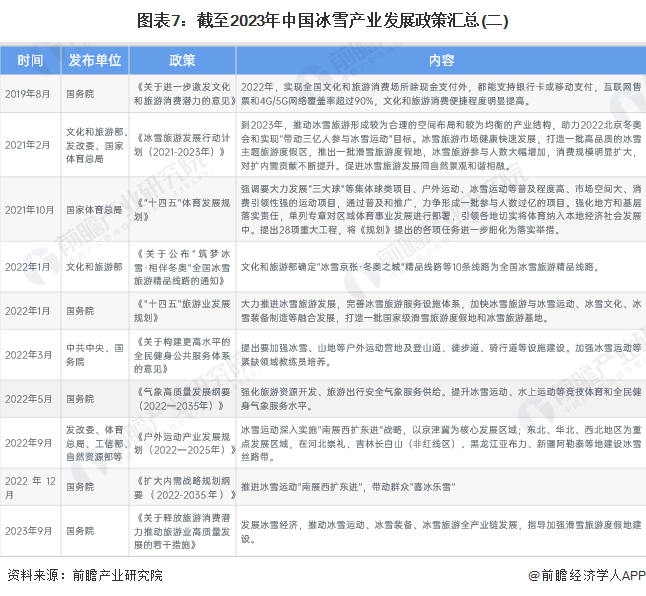Click the @前瞻经济学人APP credit
Screen dimensions: 646x596
(587, 575)
